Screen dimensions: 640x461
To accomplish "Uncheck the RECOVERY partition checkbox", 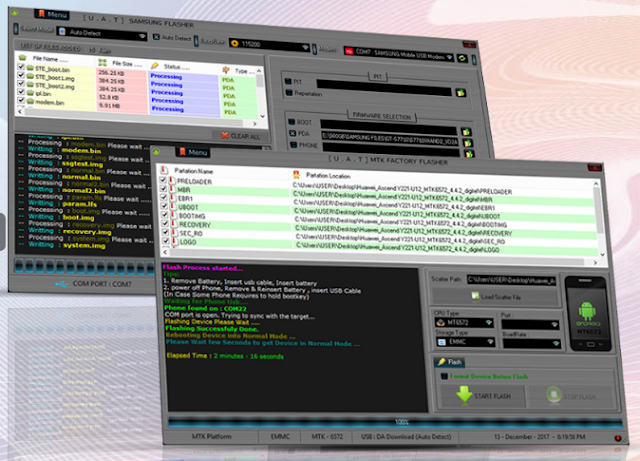I will [165, 223].
